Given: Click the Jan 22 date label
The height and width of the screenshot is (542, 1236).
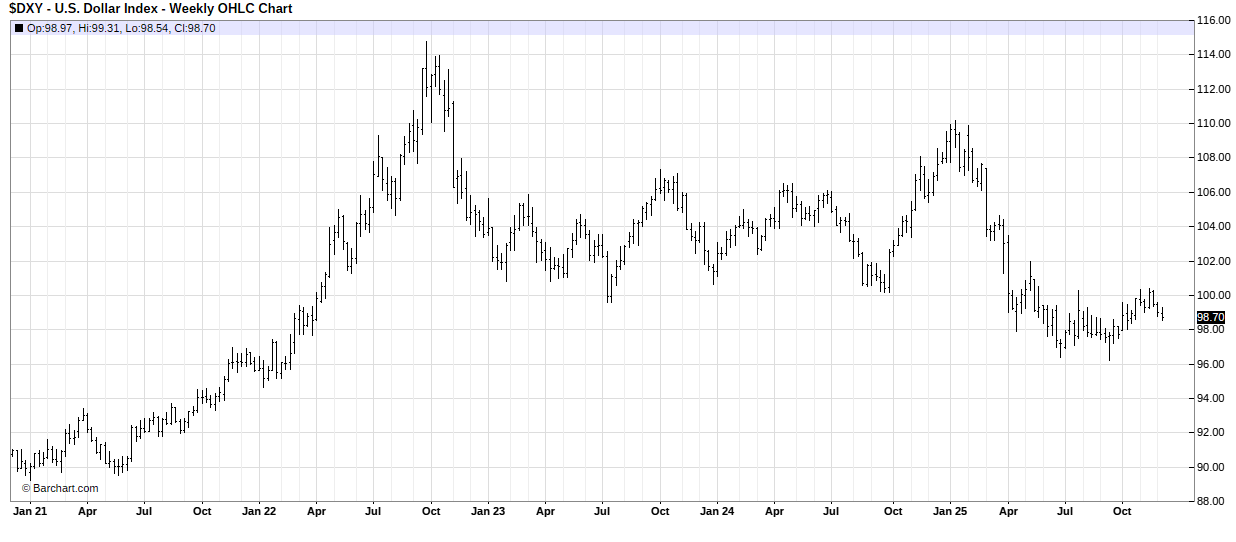Looking at the screenshot, I should (x=258, y=511).
